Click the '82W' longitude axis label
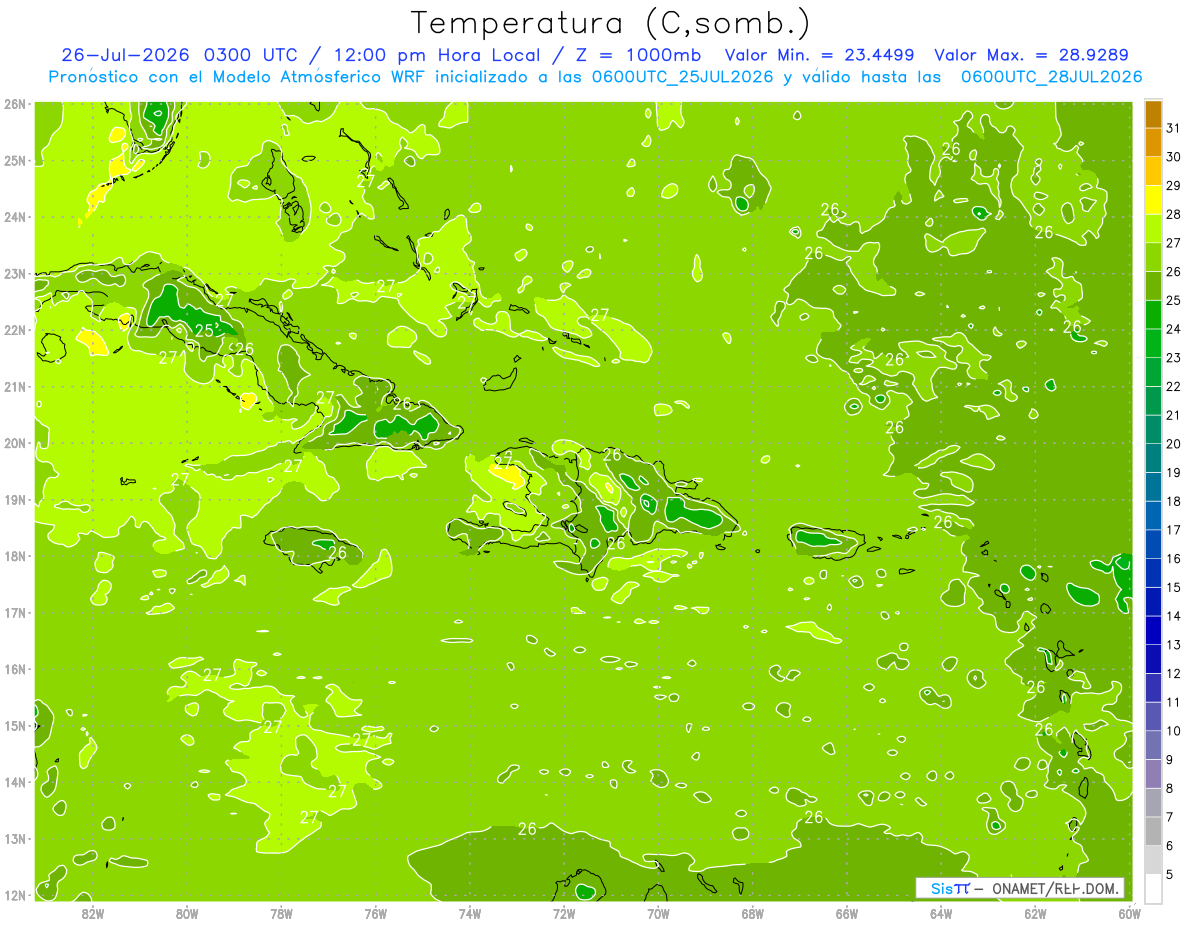The height and width of the screenshot is (927, 1200). pos(93,913)
